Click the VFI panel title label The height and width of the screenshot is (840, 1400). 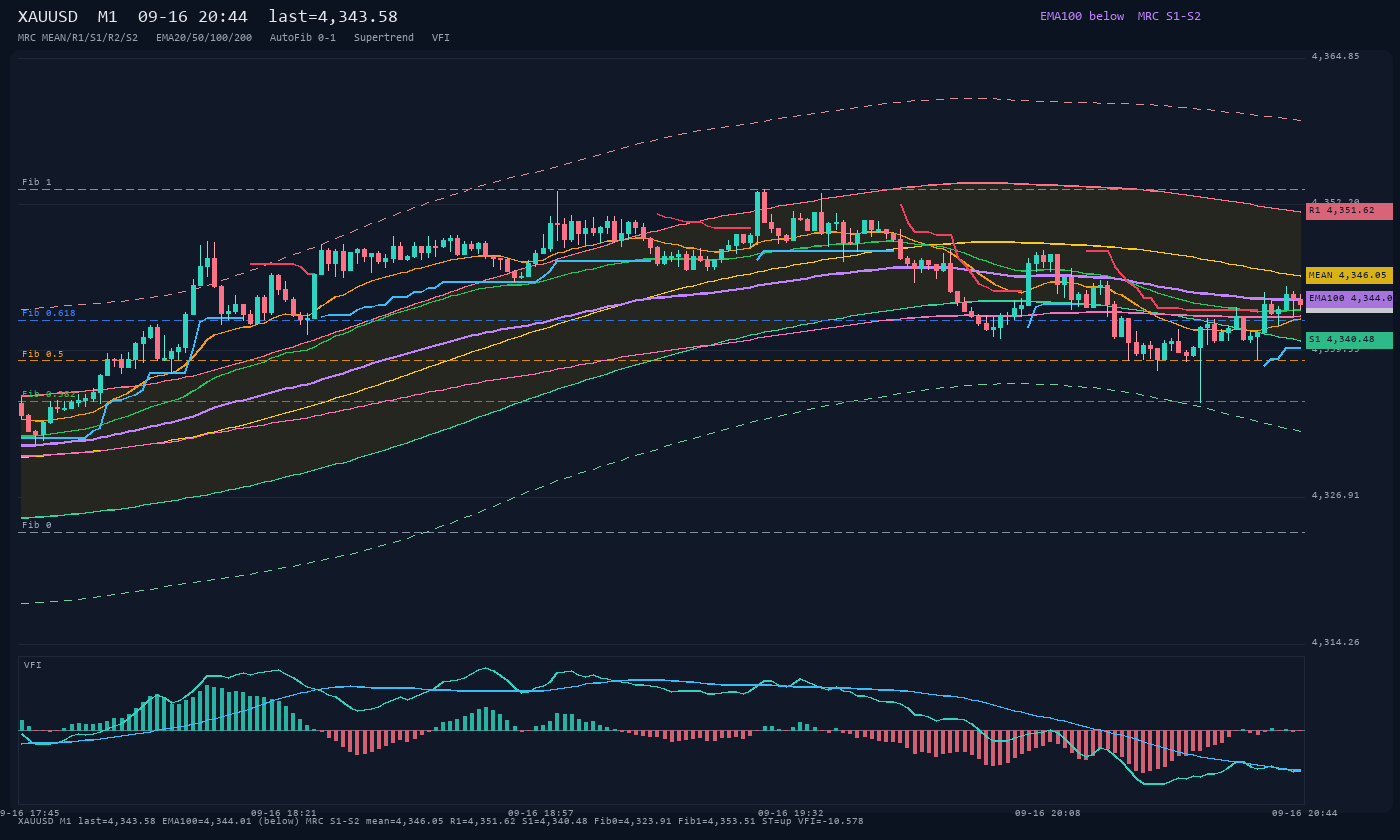[x=33, y=665]
